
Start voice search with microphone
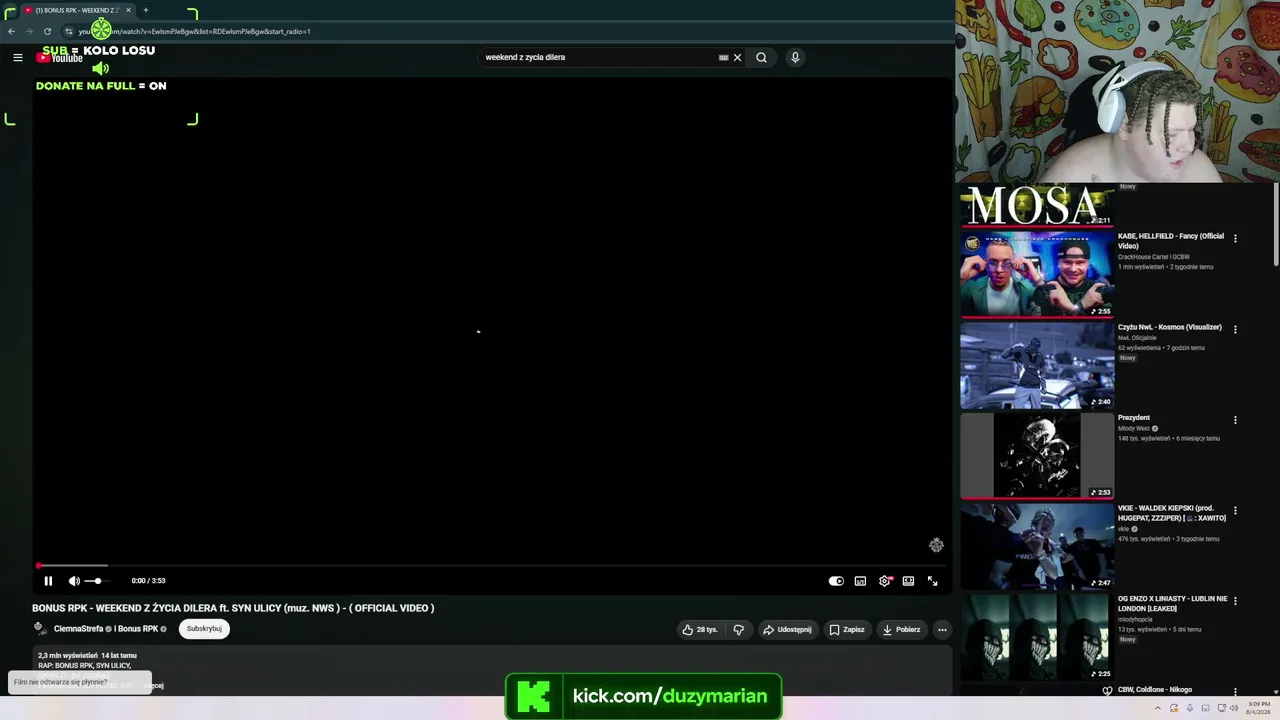795,58
